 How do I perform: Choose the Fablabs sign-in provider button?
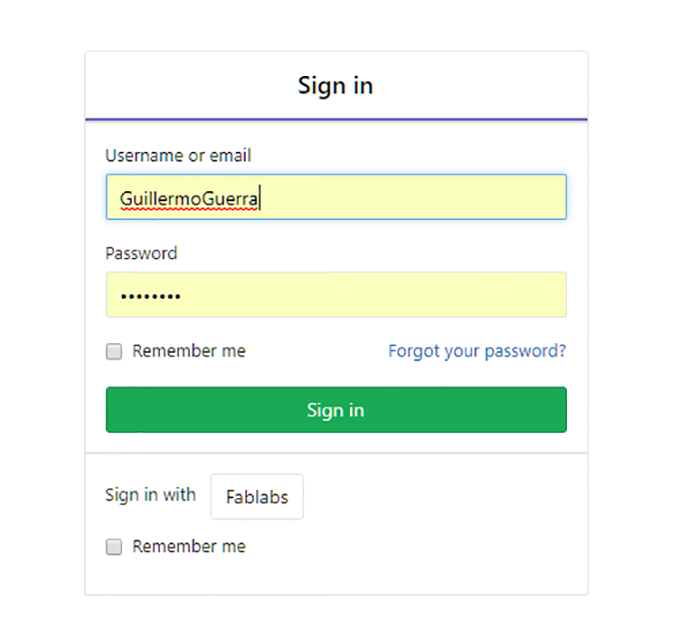point(257,497)
